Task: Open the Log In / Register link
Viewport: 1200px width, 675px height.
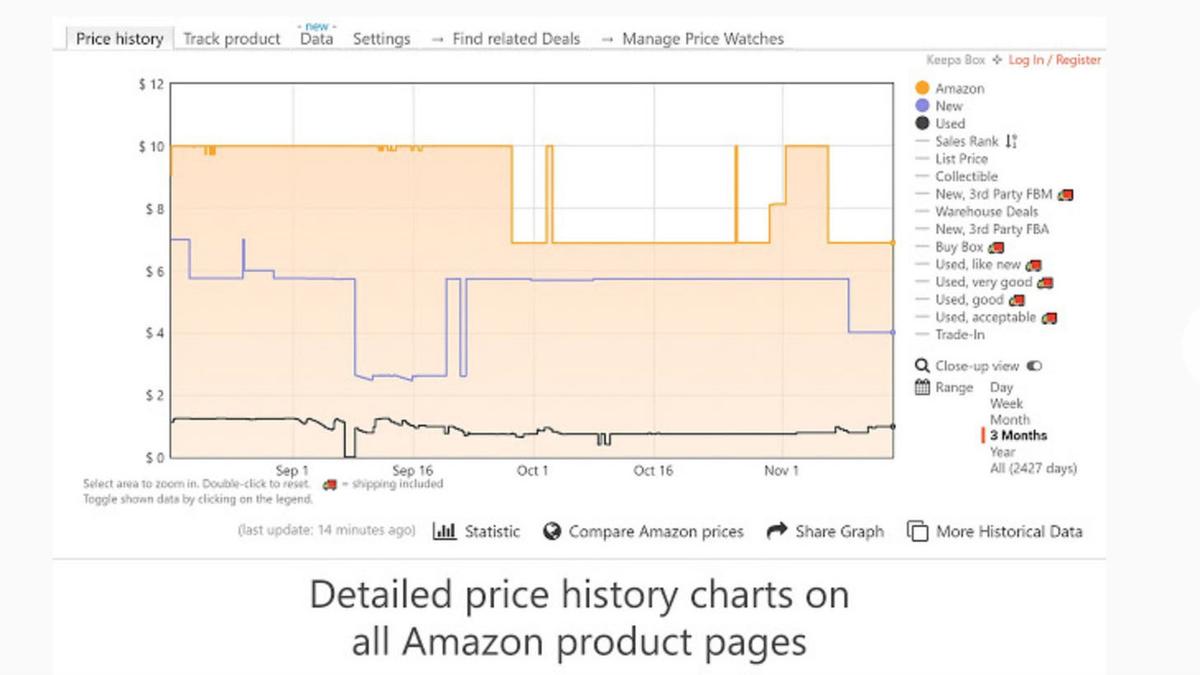Action: [1054, 60]
